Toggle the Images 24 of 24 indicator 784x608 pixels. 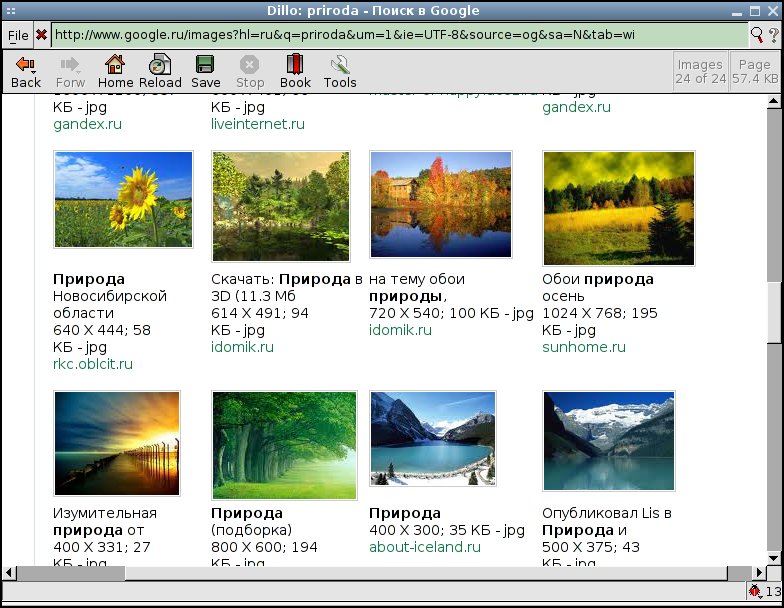(700, 72)
